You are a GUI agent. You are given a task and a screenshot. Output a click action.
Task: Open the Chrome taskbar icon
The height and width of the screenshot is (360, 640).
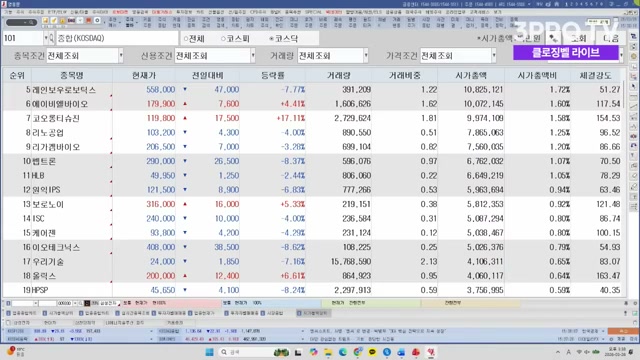tap(358, 352)
